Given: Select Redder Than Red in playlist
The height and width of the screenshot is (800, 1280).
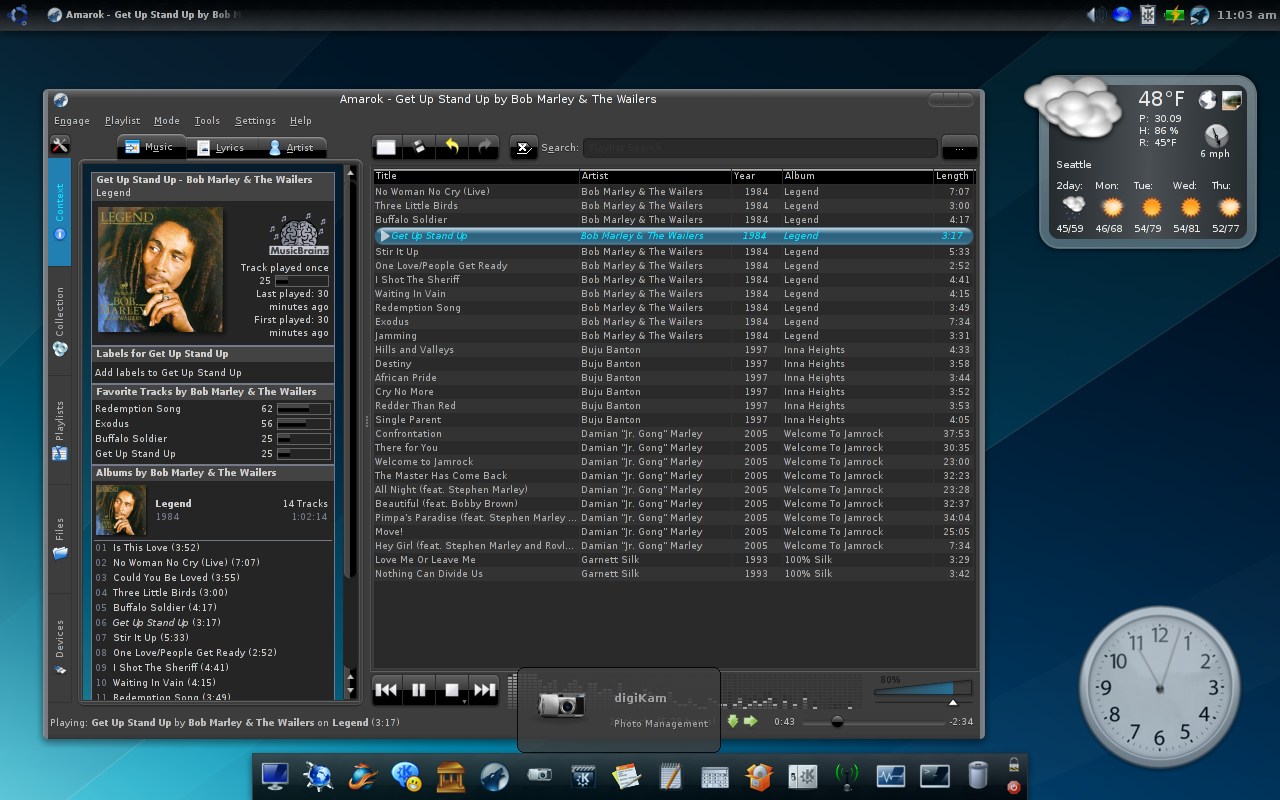Looking at the screenshot, I should (x=673, y=406).
